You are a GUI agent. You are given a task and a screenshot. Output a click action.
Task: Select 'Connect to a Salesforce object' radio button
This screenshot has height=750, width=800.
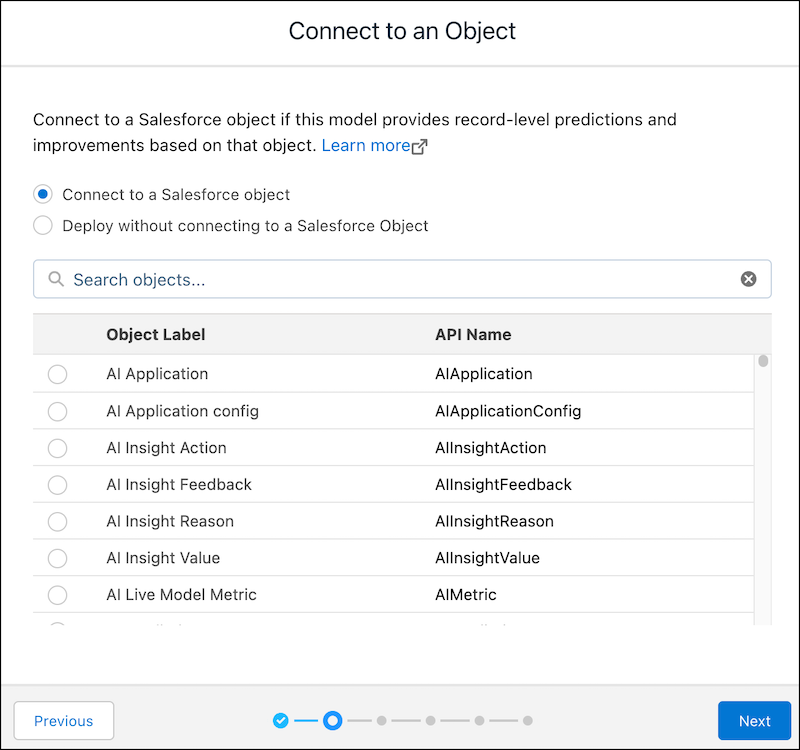(x=43, y=194)
